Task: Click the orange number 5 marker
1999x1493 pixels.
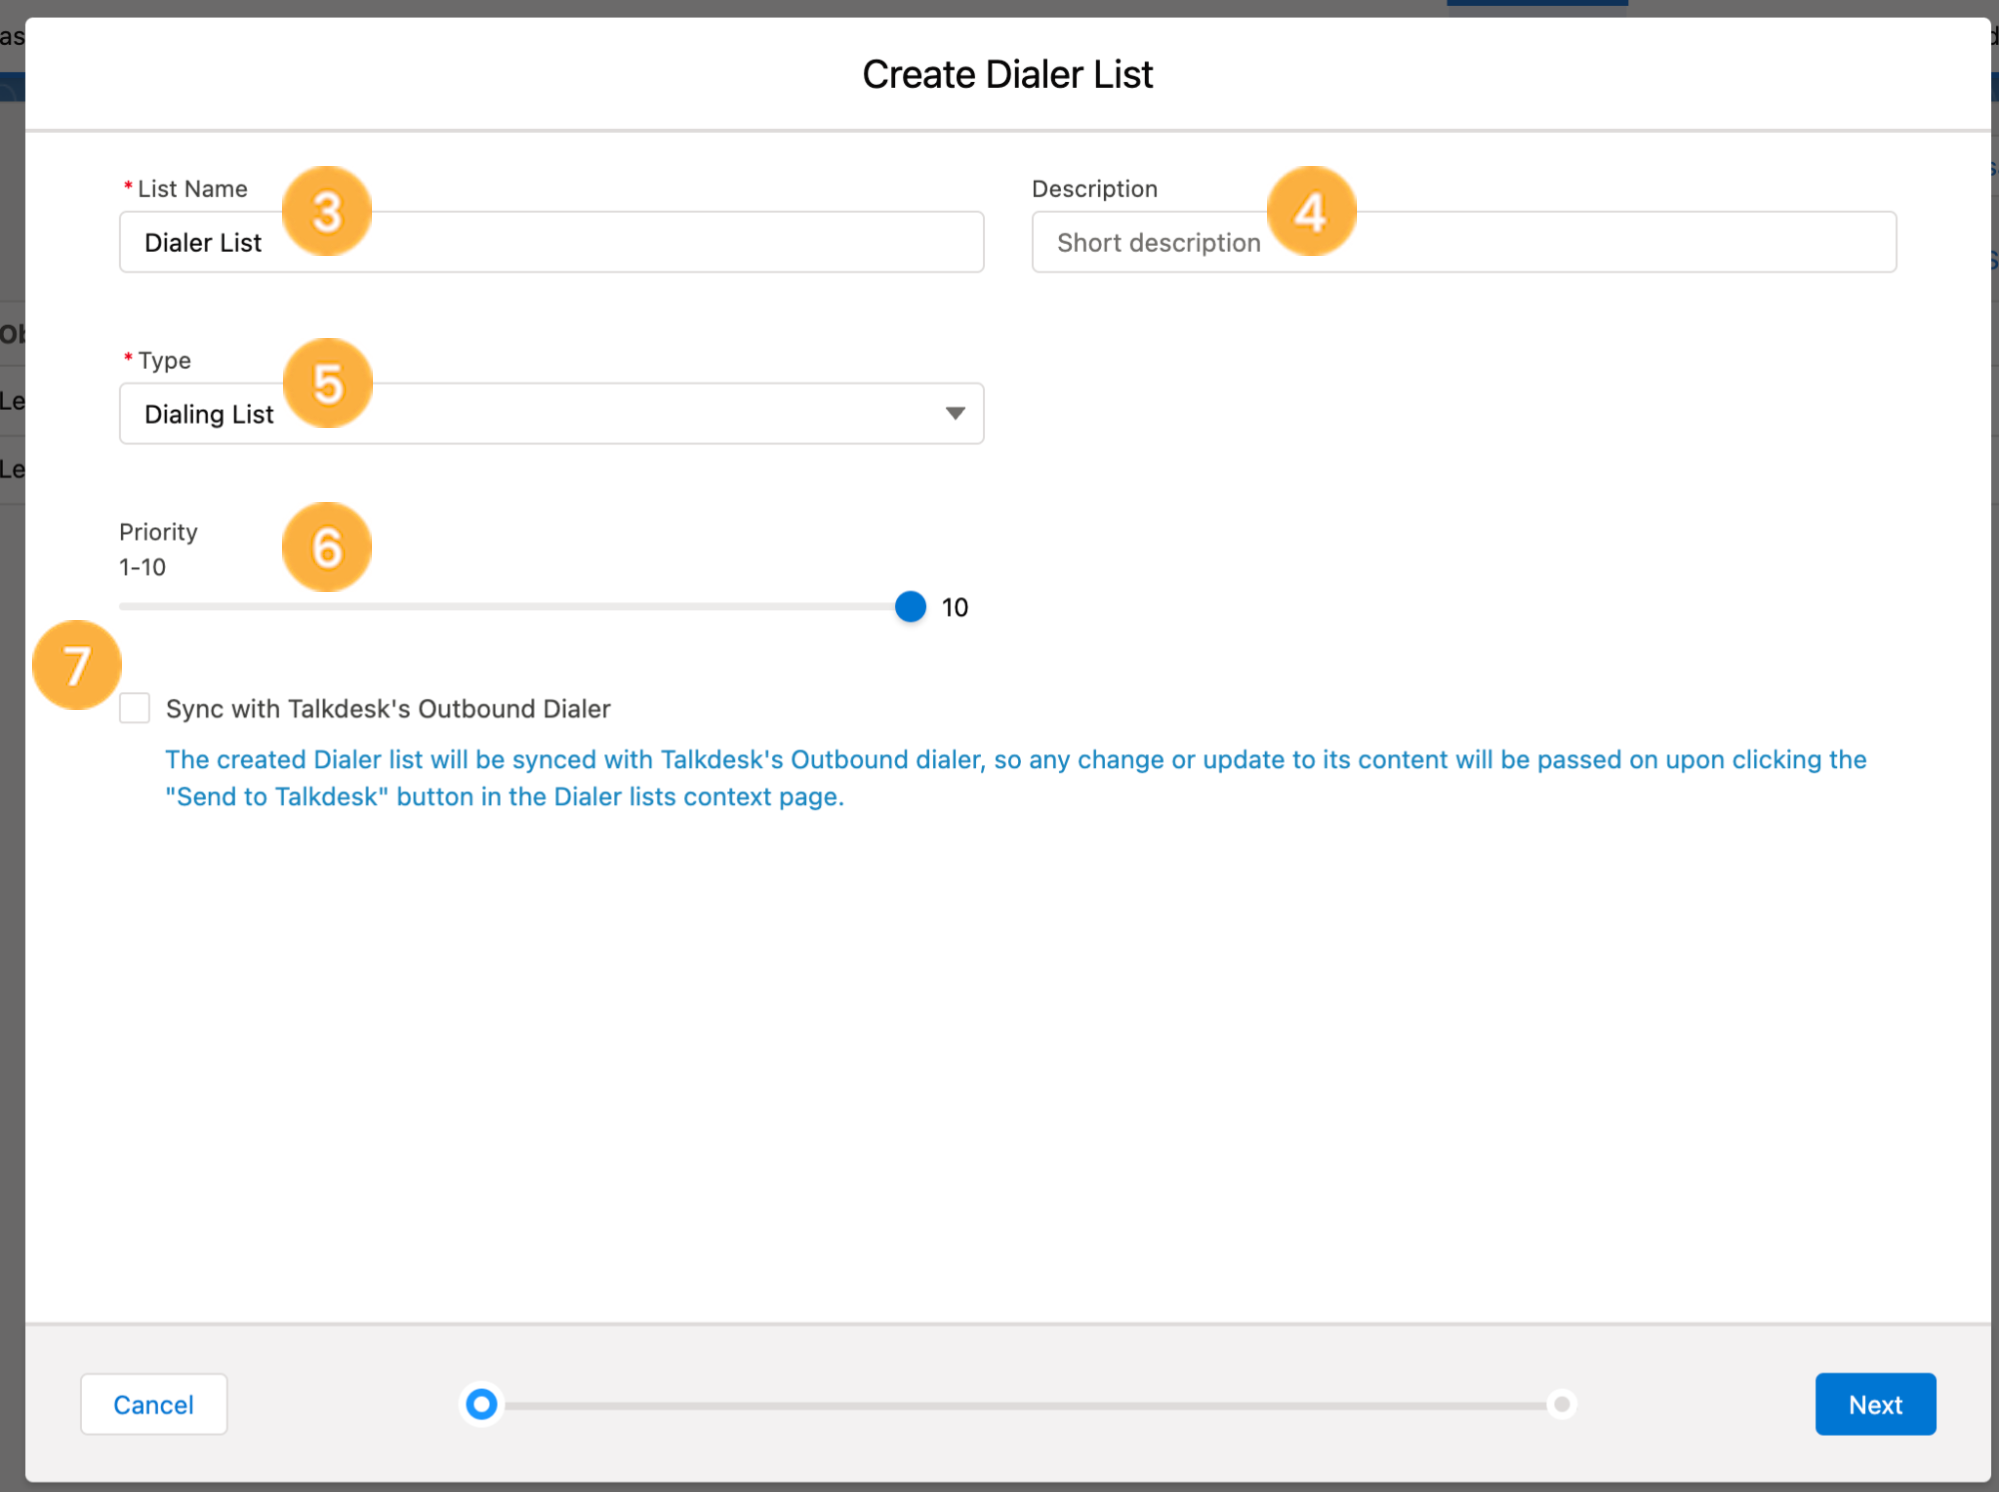Action: point(326,382)
